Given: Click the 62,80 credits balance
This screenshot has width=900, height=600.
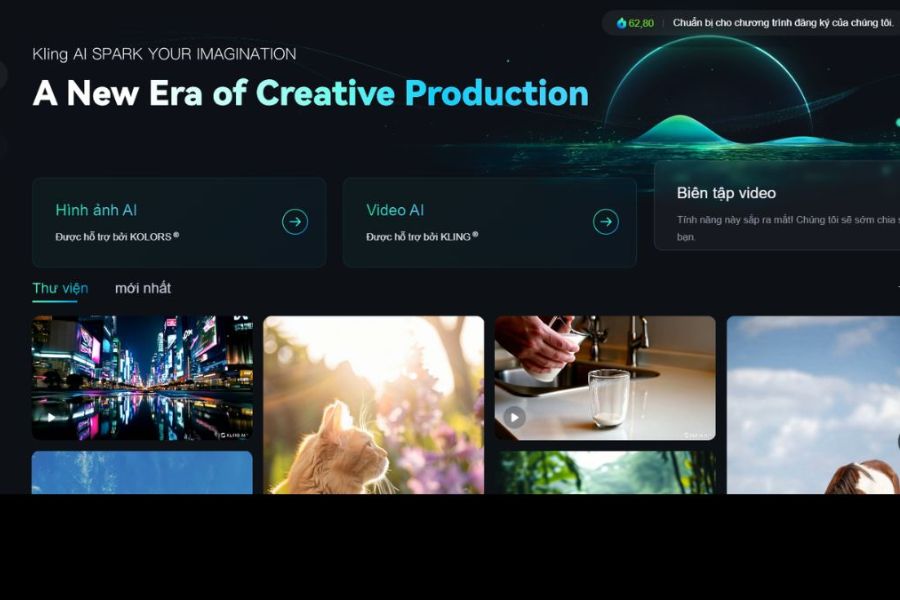Looking at the screenshot, I should pos(641,23).
